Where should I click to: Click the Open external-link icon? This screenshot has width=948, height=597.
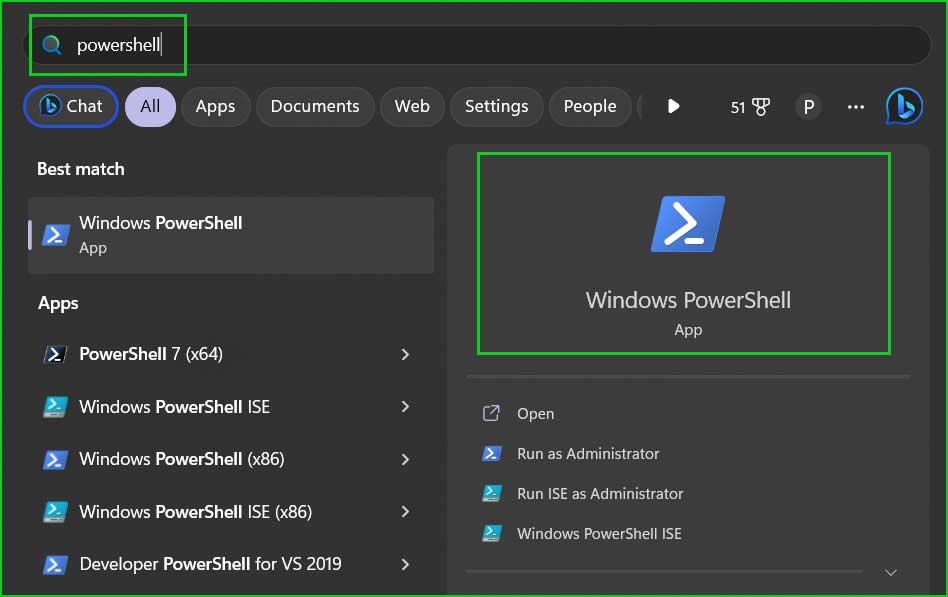[x=491, y=413]
